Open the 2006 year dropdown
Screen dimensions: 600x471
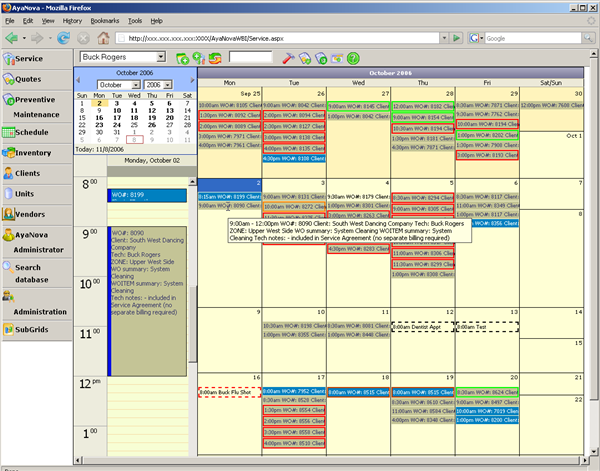point(168,85)
